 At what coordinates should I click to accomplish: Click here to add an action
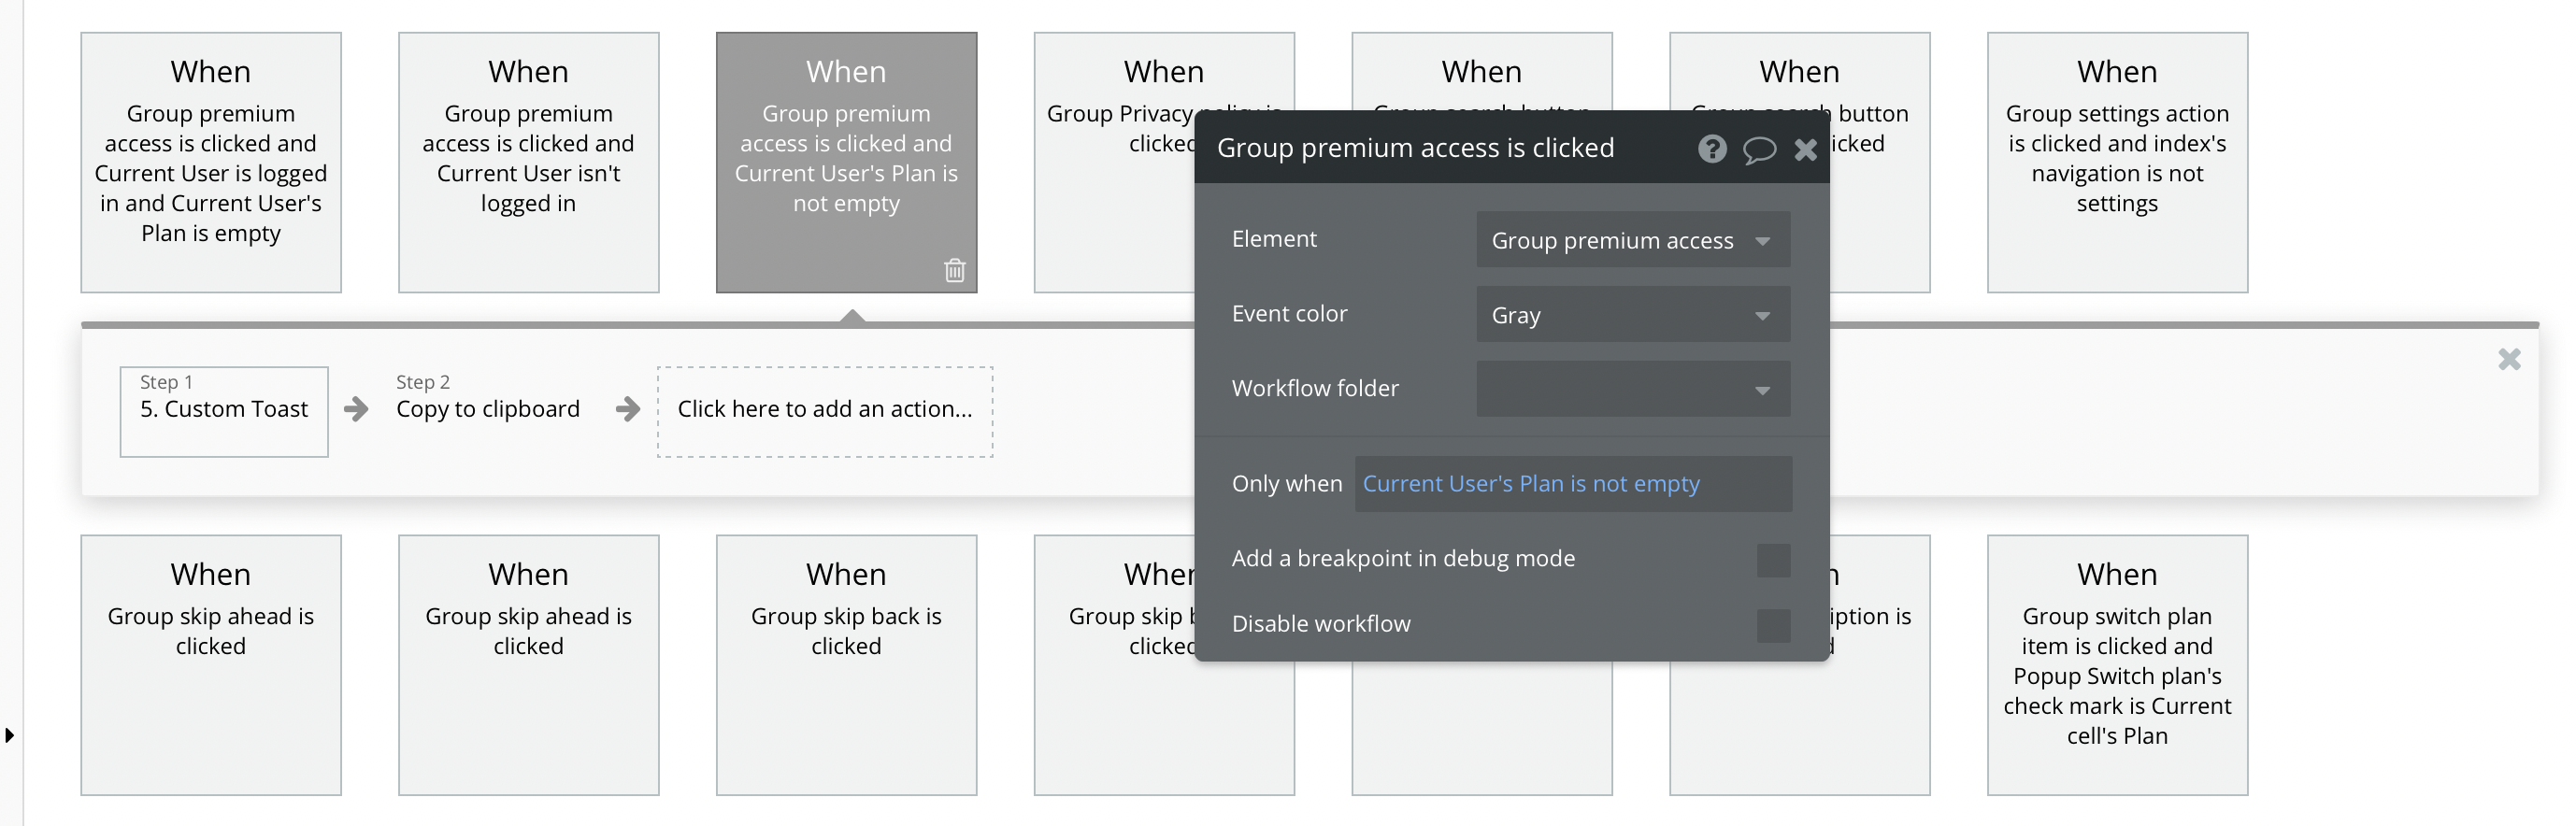point(824,411)
